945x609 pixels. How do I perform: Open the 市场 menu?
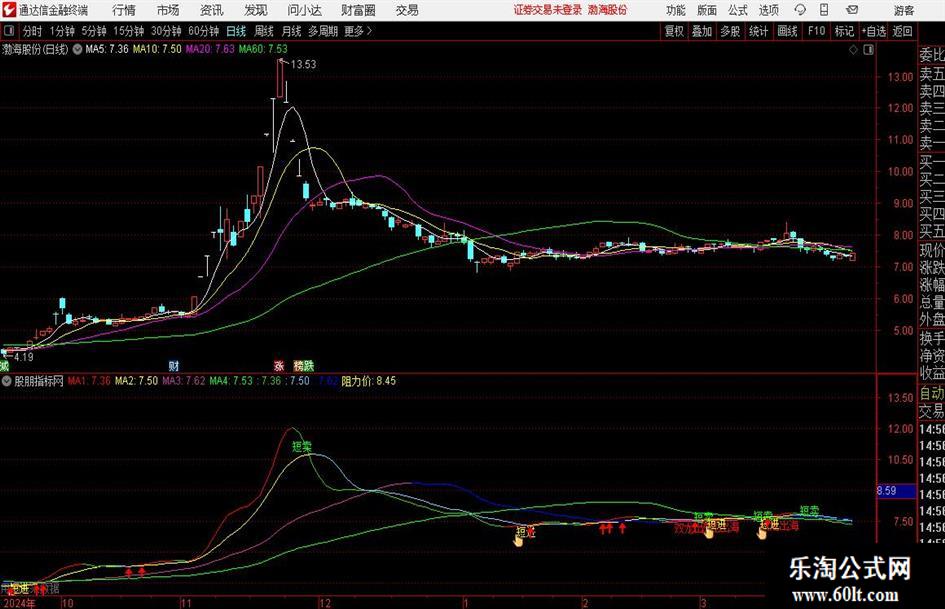click(168, 10)
